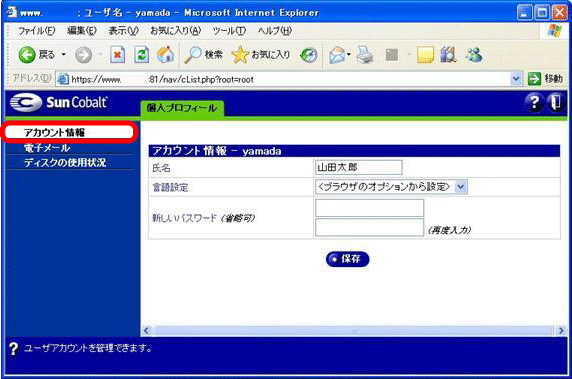Open the 編集(E) menu
The width and height of the screenshot is (572, 379).
82,31
